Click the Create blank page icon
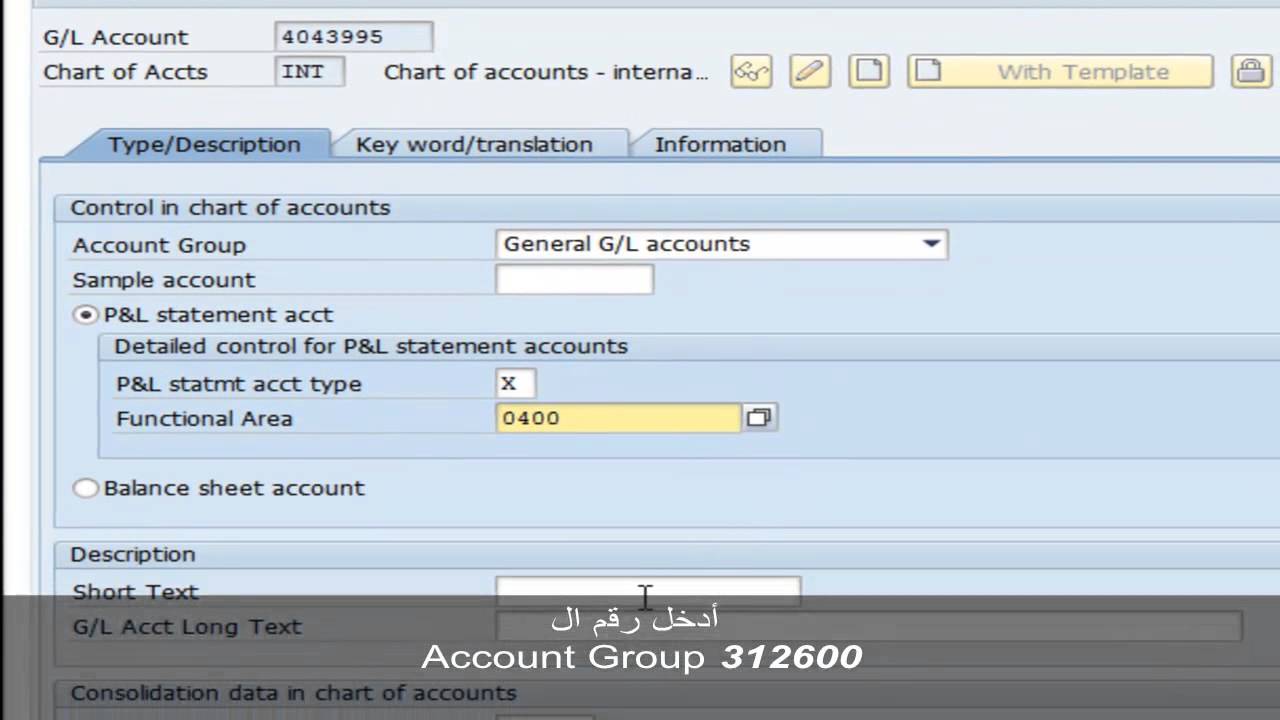The height and width of the screenshot is (720, 1280). click(869, 72)
